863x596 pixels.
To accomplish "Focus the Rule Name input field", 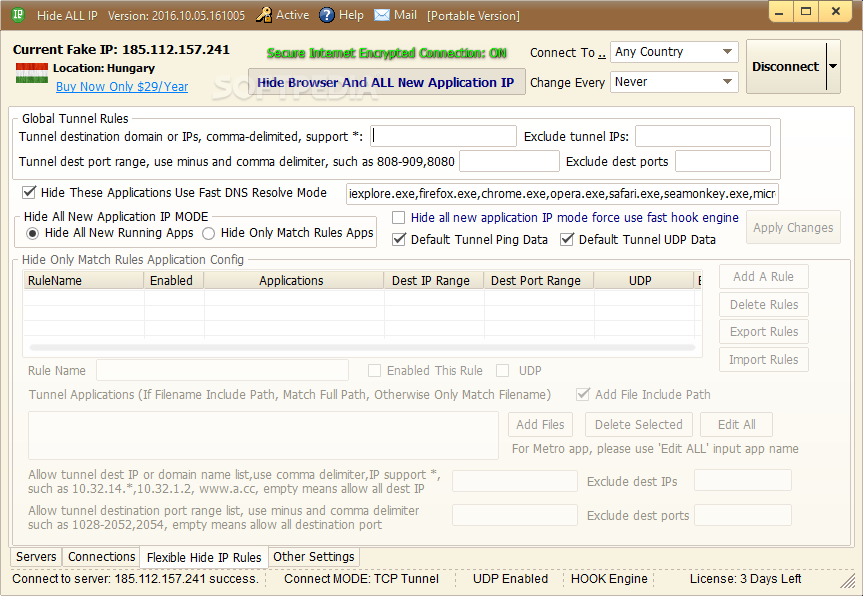I will tap(222, 370).
